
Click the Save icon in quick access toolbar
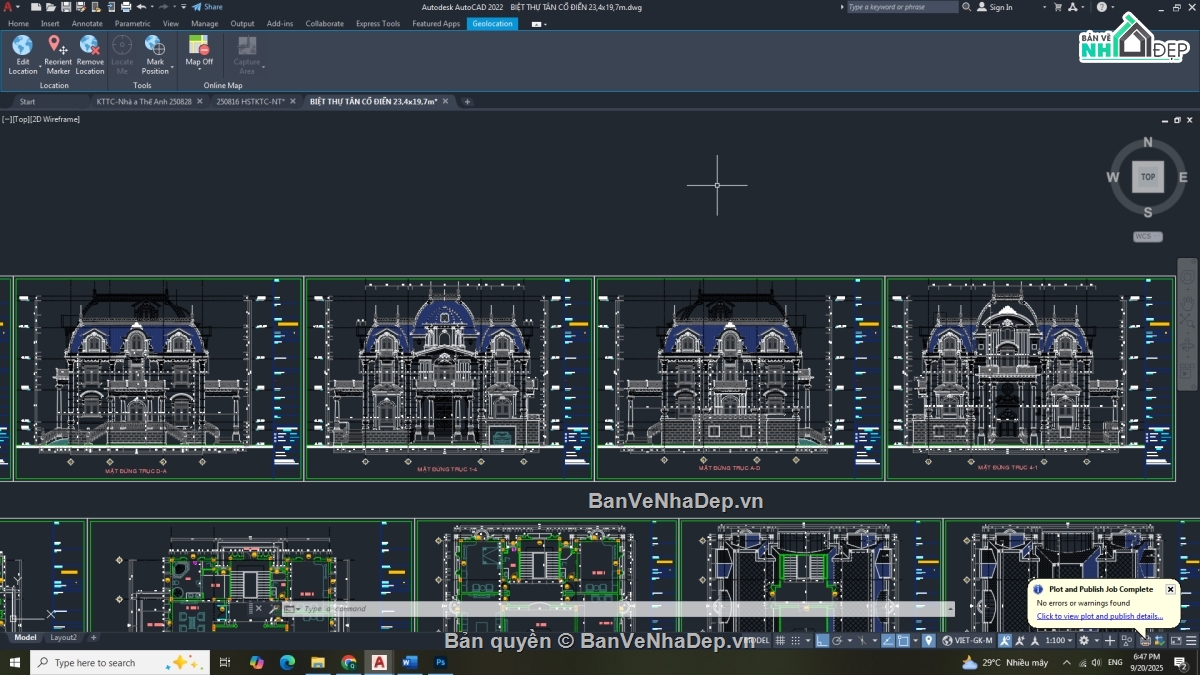66,7
